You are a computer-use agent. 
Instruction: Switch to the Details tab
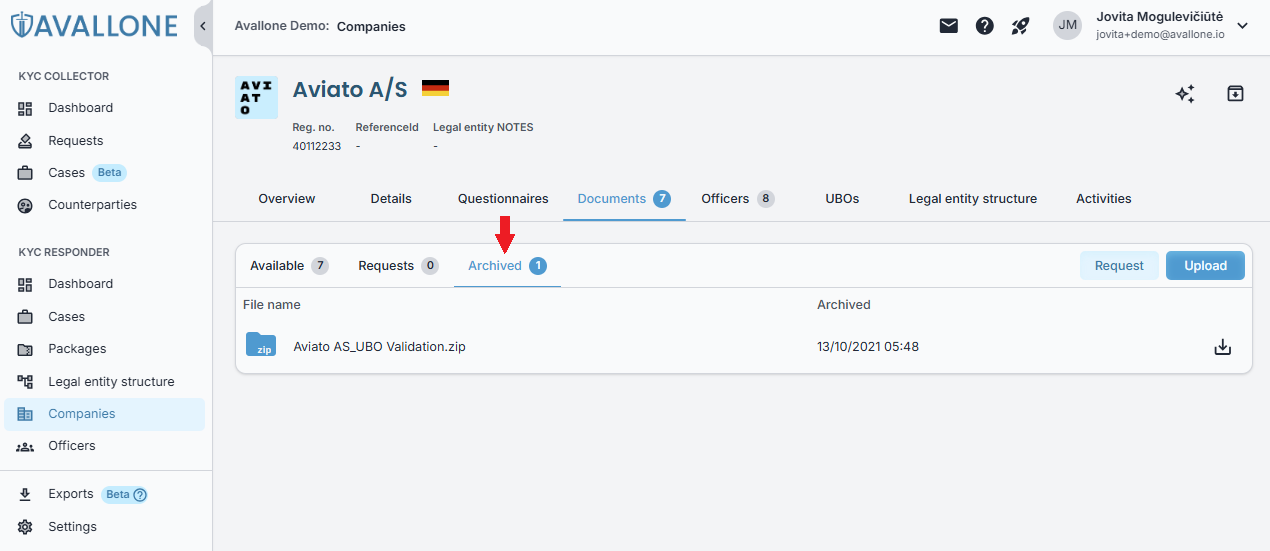tap(391, 199)
